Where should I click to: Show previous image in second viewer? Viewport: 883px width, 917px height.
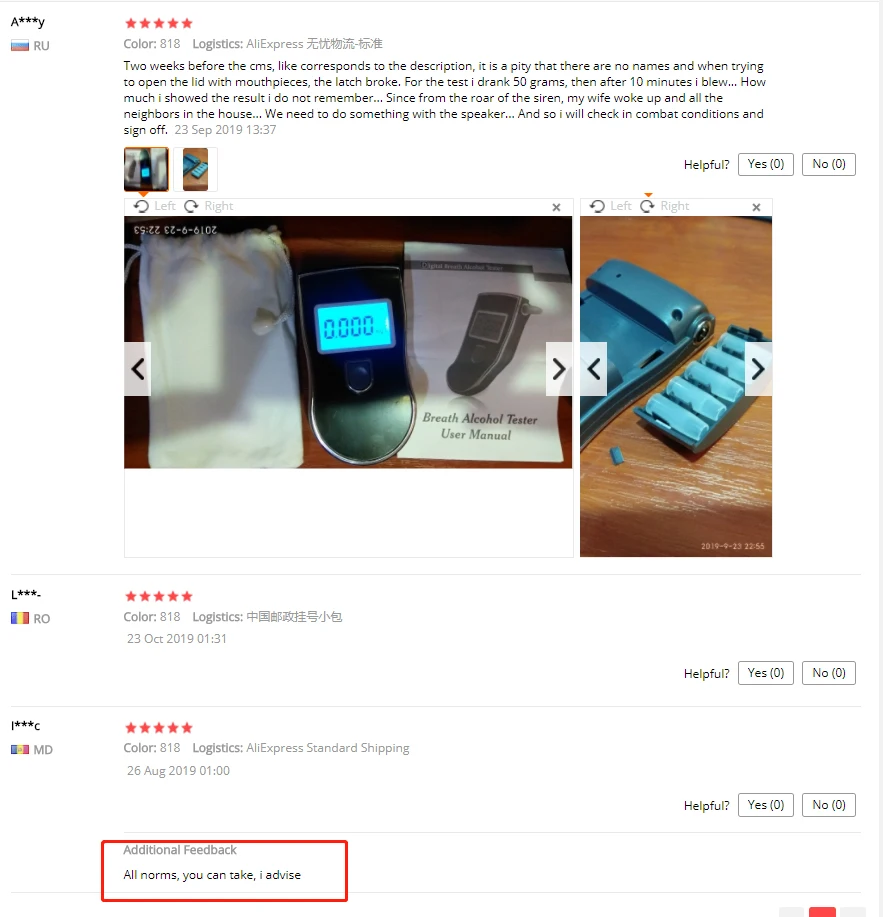(x=594, y=369)
